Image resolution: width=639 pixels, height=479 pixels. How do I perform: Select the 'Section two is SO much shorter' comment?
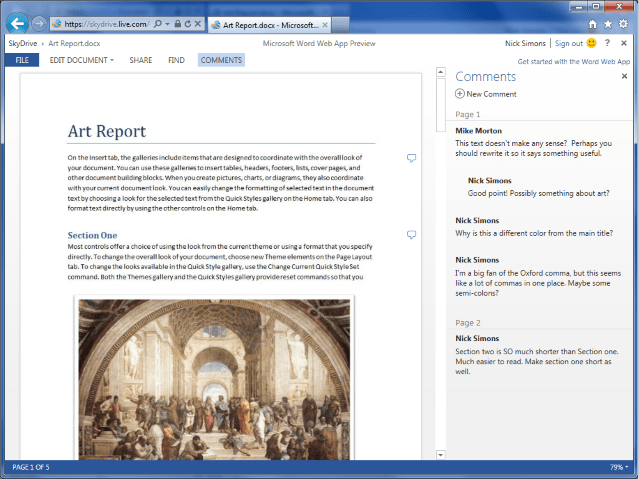[x=537, y=355]
